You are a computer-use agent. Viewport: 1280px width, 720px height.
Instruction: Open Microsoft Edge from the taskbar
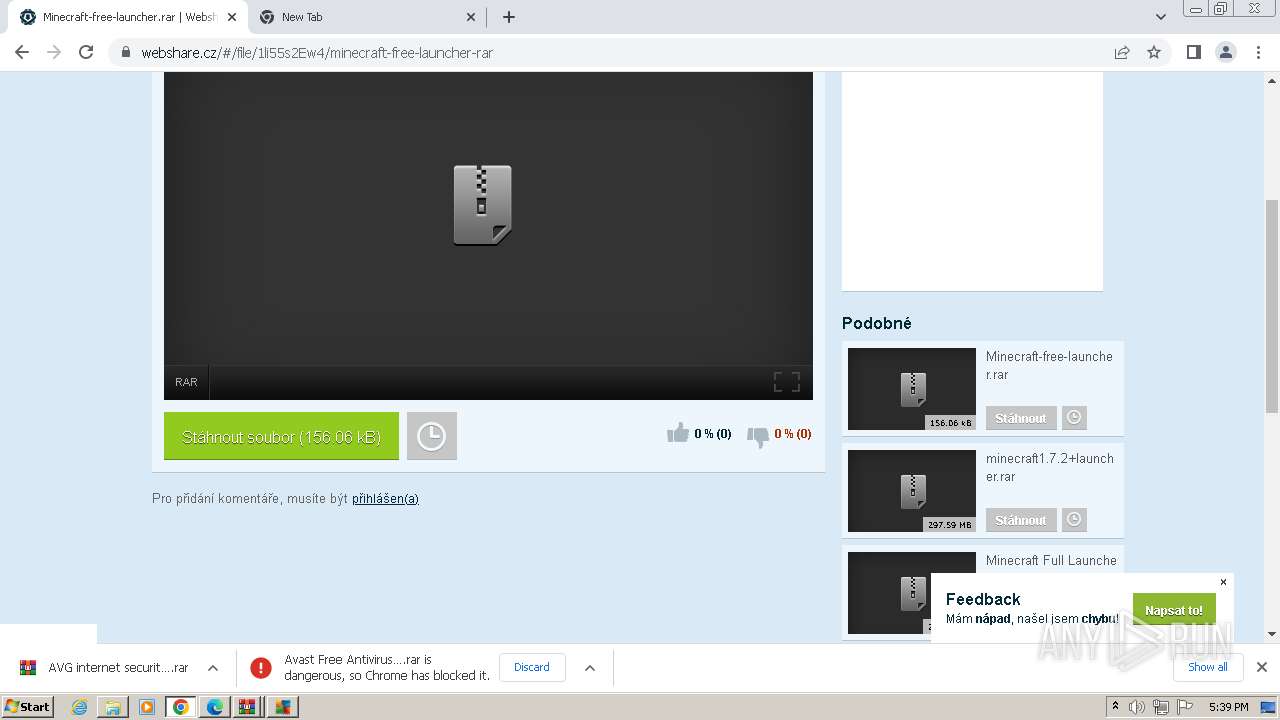[x=215, y=707]
